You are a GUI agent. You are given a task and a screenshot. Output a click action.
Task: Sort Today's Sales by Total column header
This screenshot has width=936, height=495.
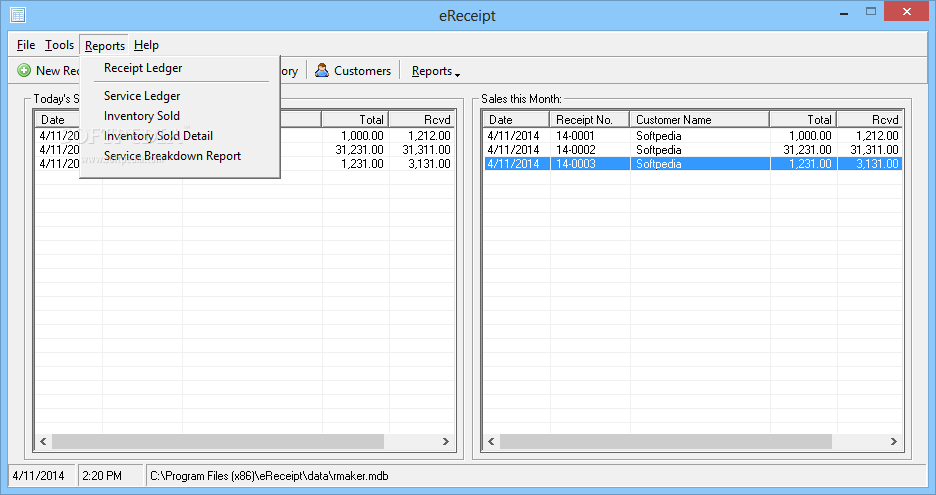355,119
